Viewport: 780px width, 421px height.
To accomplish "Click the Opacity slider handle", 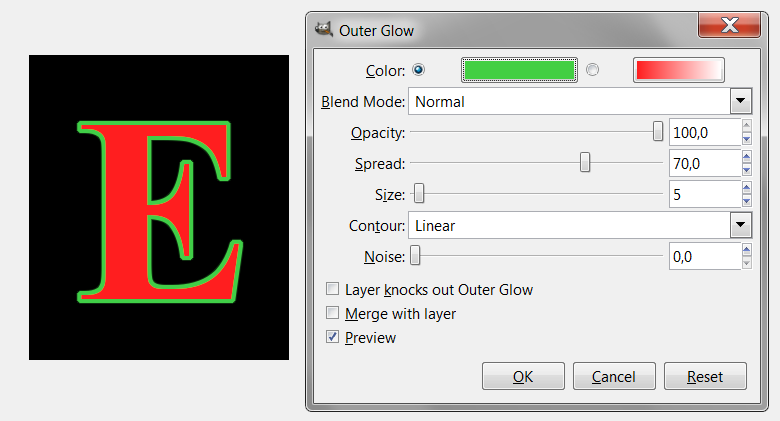I will pyautogui.click(x=657, y=131).
